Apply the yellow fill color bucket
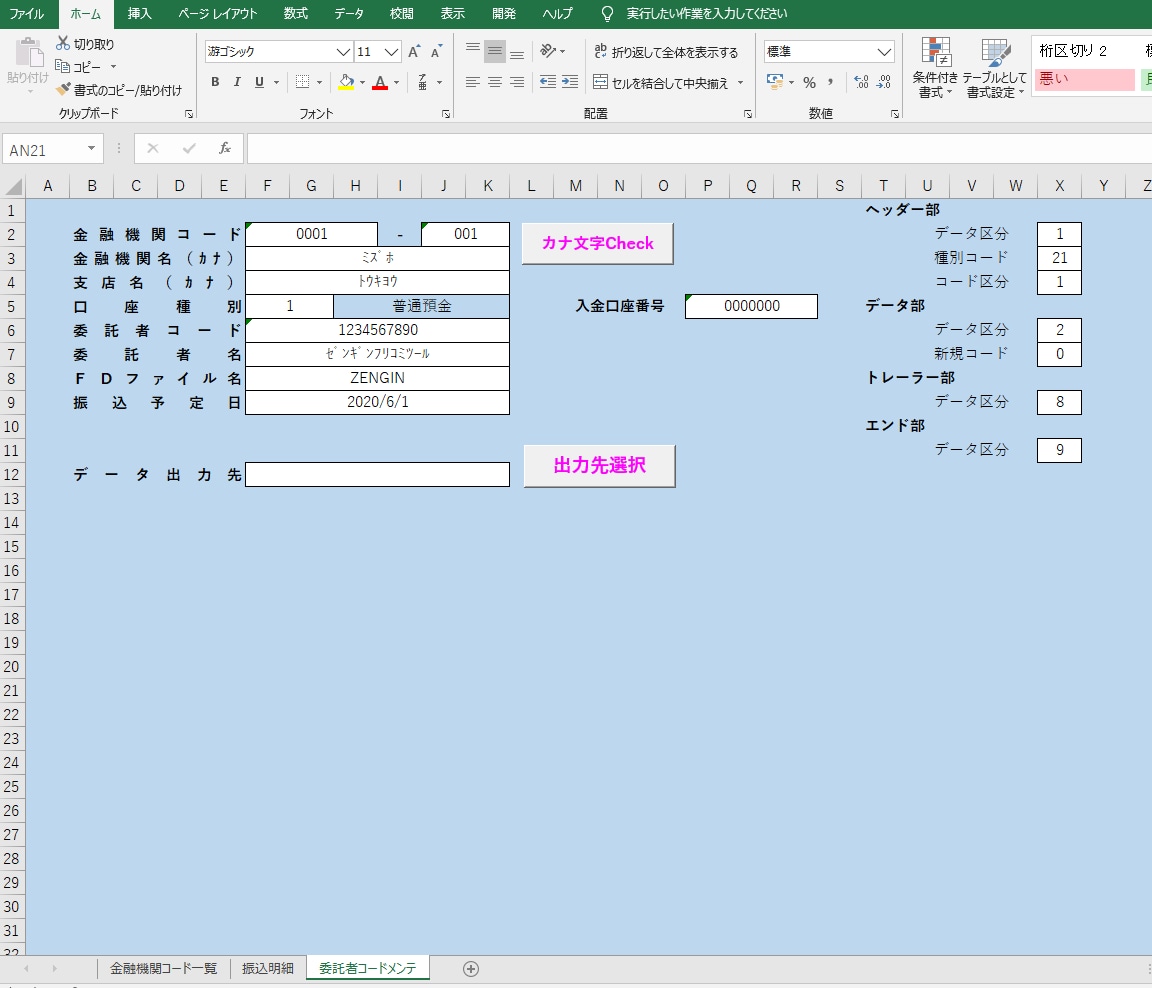 point(346,83)
